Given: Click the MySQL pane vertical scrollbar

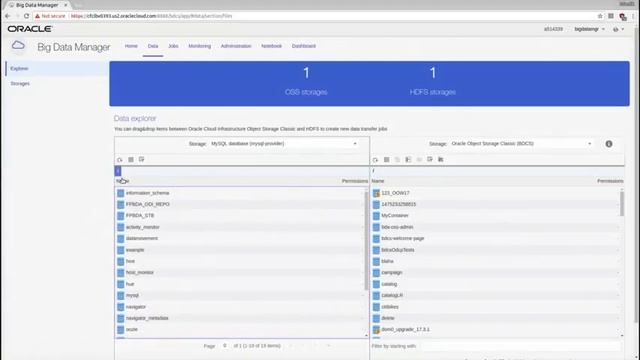Looking at the screenshot, I should (x=366, y=241).
